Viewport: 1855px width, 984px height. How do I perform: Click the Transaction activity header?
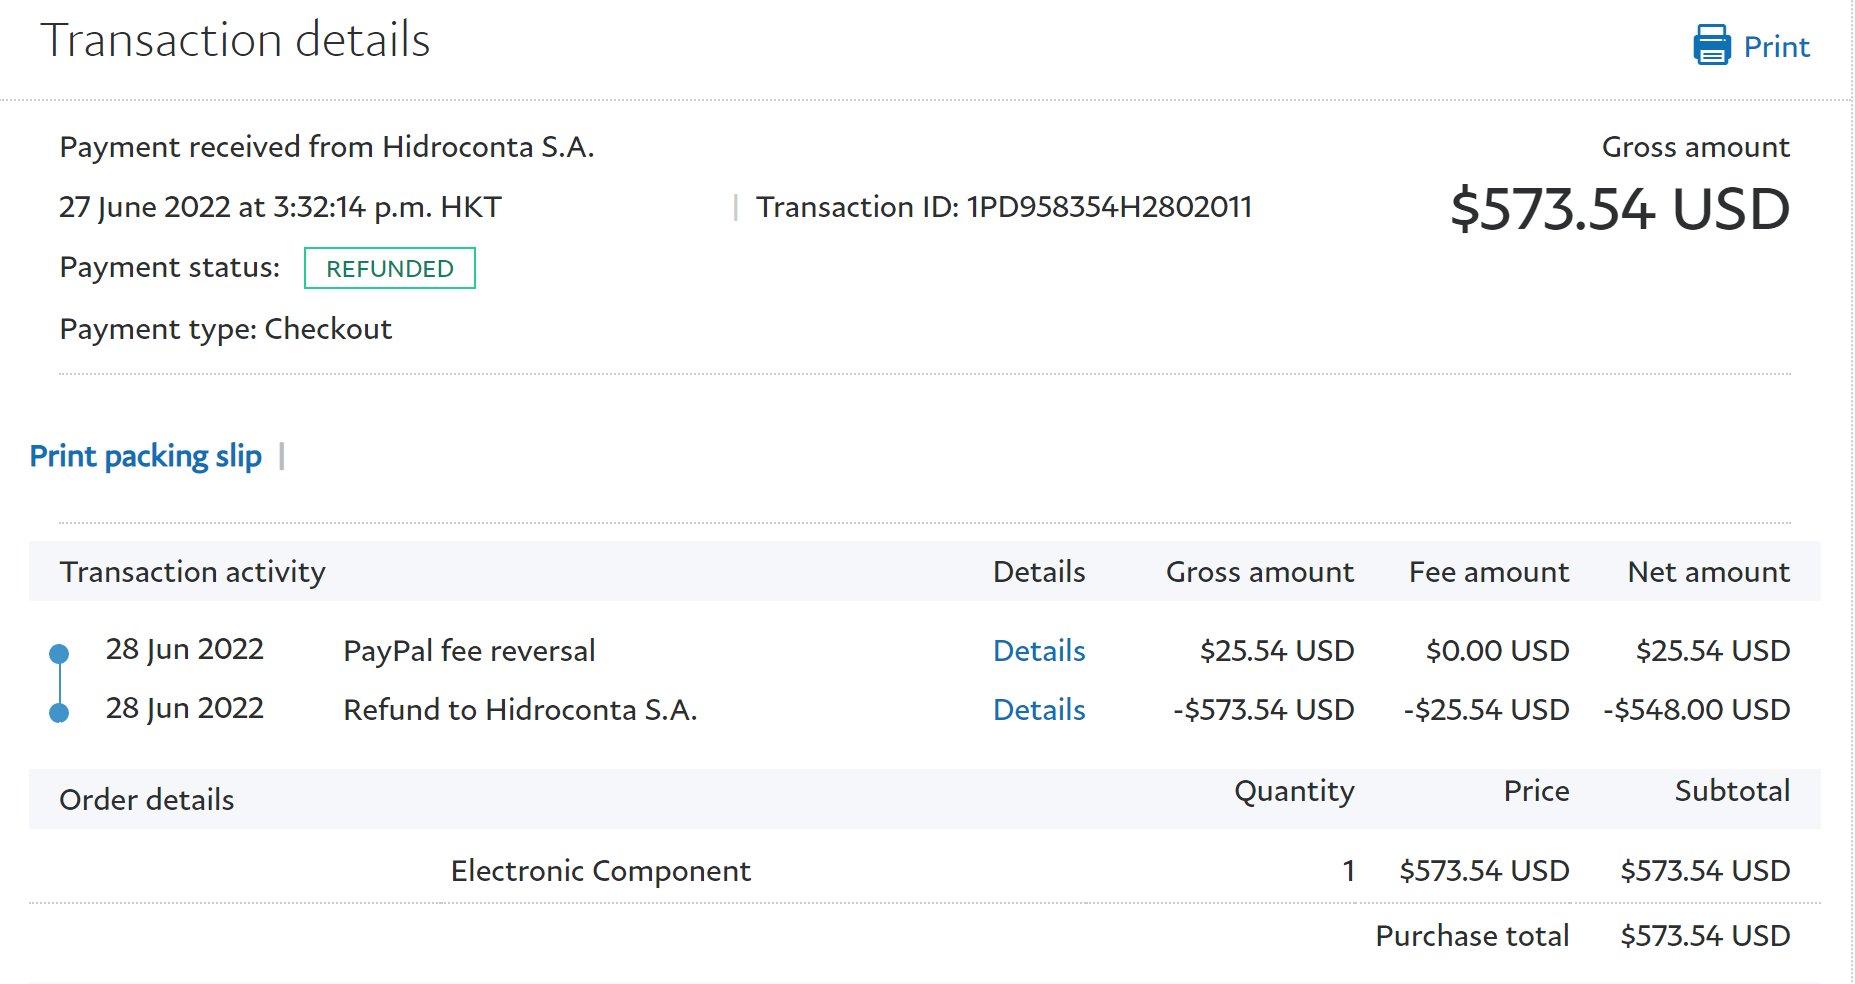(192, 572)
